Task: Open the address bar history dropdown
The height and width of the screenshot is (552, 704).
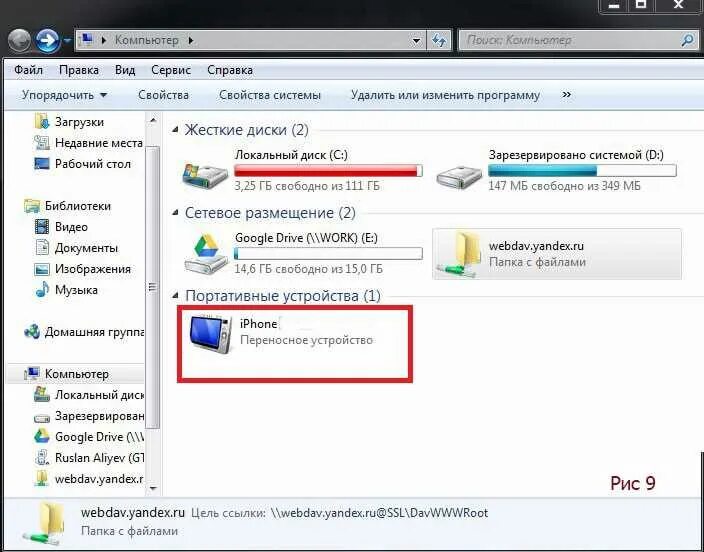Action: coord(416,40)
